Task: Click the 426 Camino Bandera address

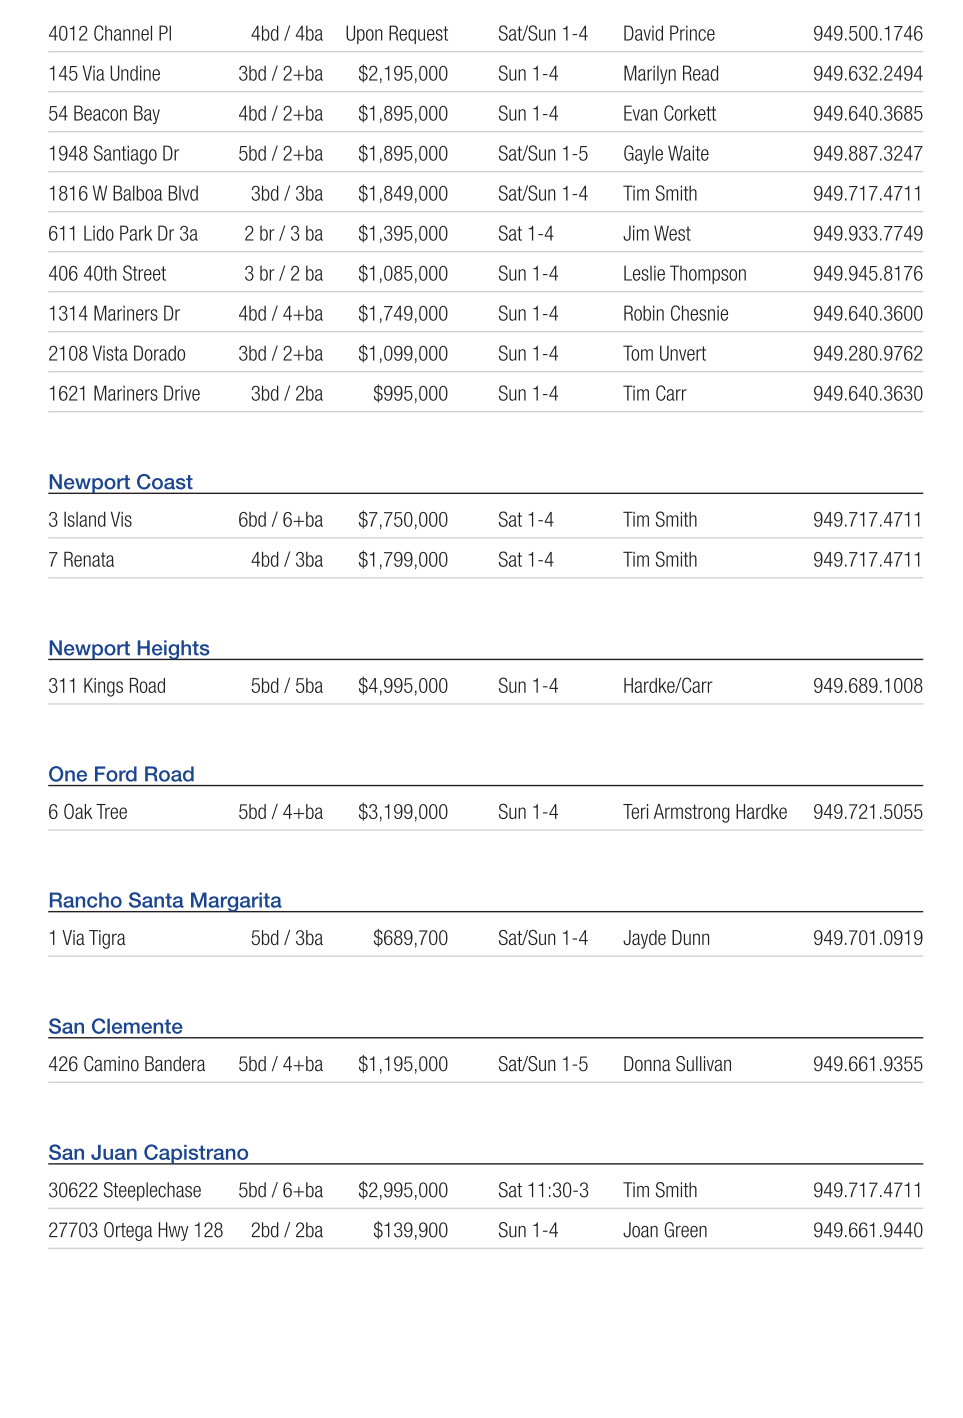Action: (x=126, y=1064)
